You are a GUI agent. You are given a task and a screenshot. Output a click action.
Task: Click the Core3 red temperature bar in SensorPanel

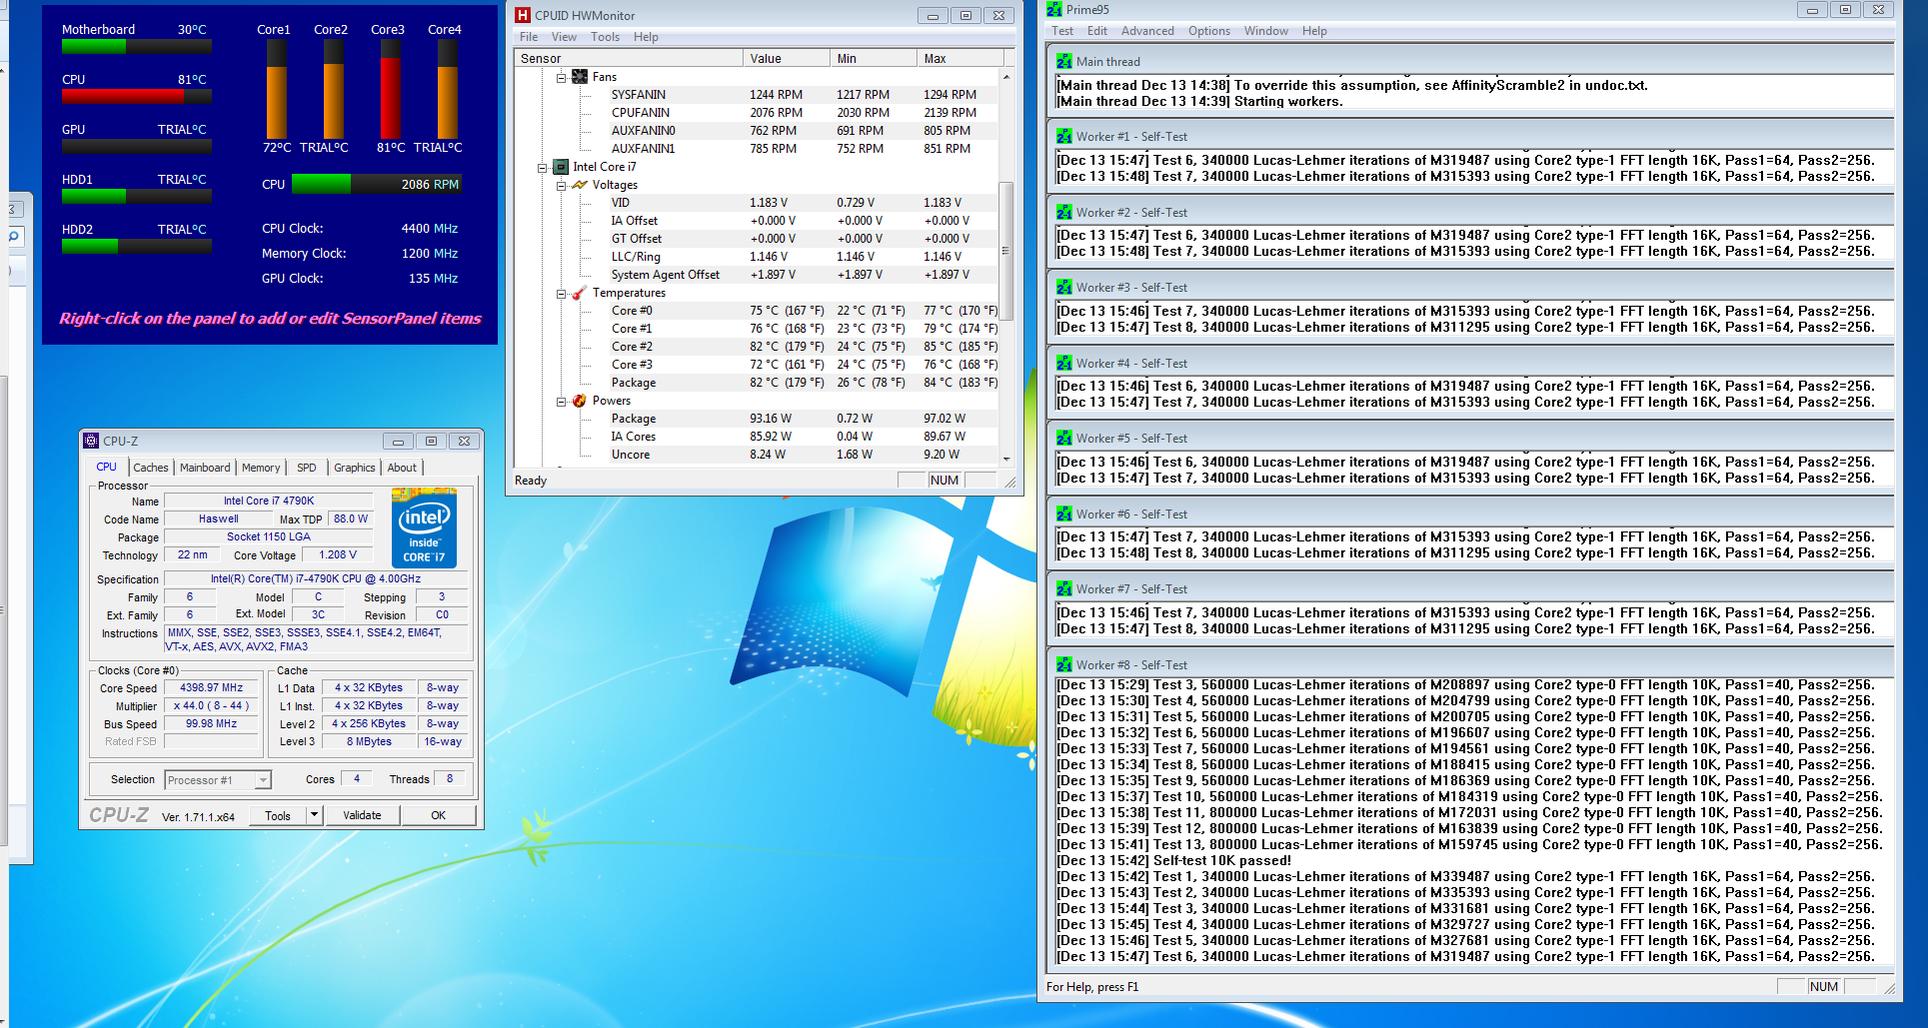[x=390, y=88]
